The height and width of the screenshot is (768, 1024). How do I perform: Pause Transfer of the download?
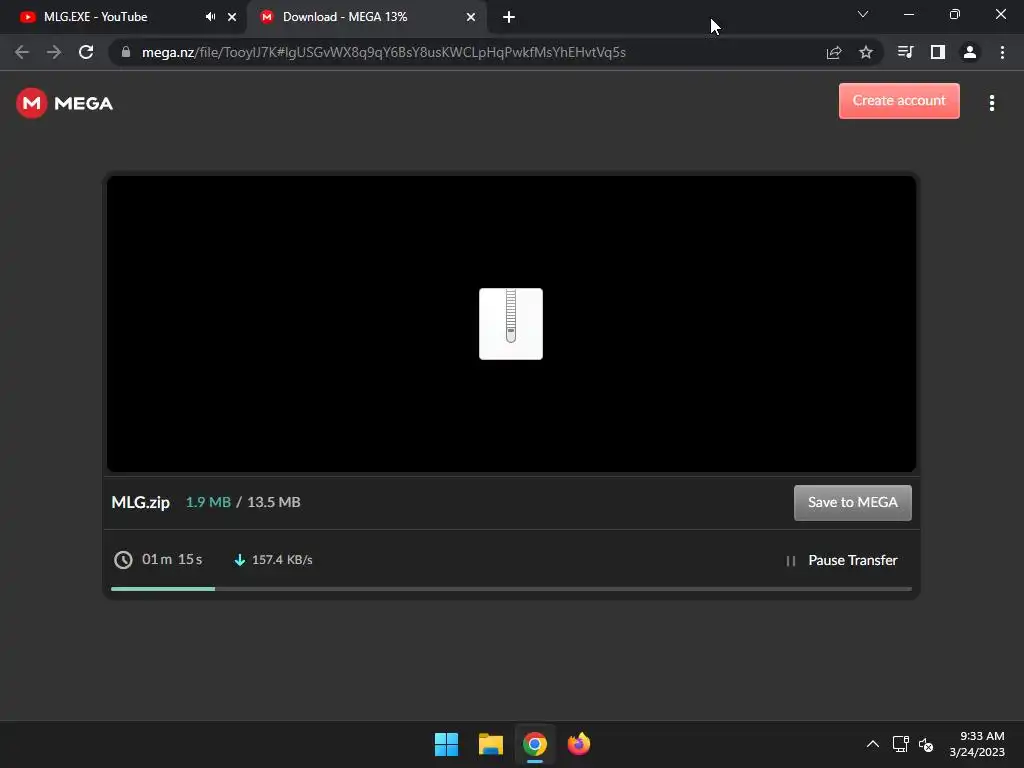point(853,560)
